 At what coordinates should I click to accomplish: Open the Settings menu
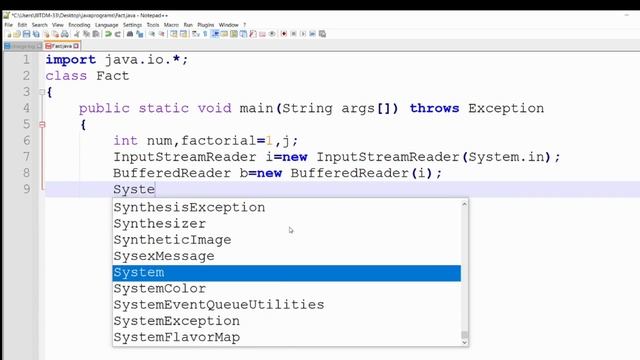132,25
